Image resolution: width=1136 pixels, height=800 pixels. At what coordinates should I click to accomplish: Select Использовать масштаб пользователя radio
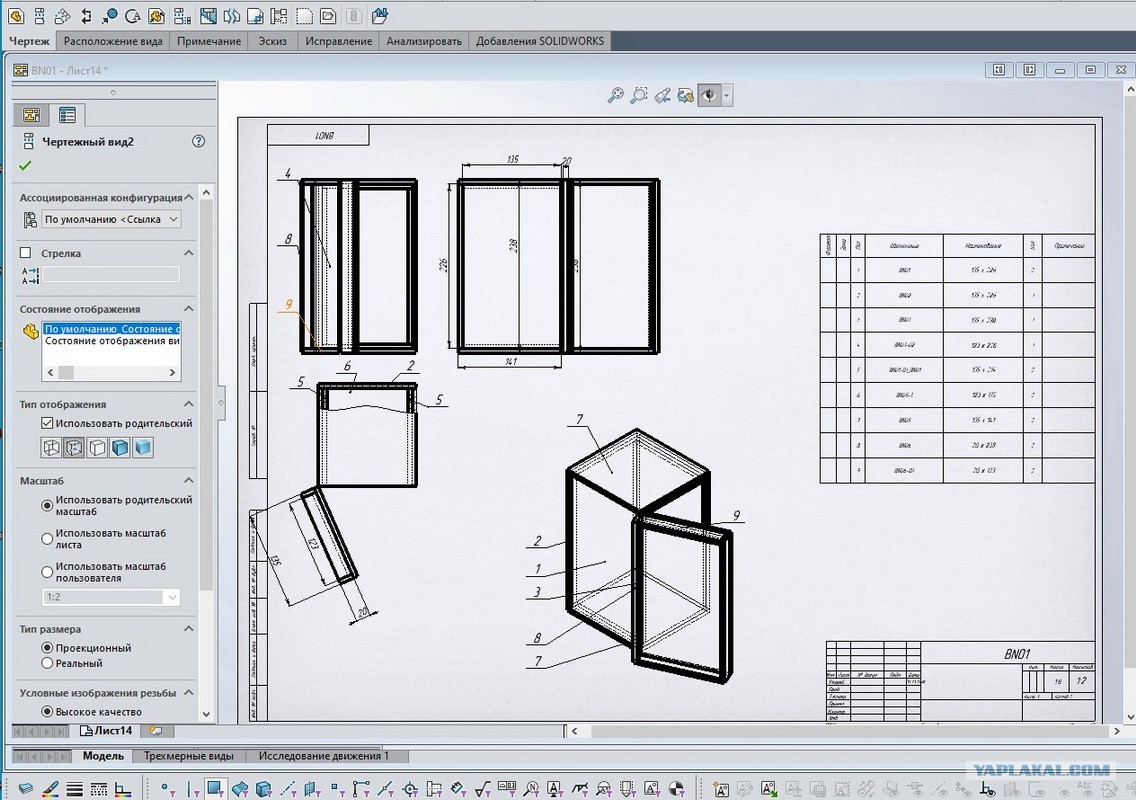pyautogui.click(x=47, y=572)
